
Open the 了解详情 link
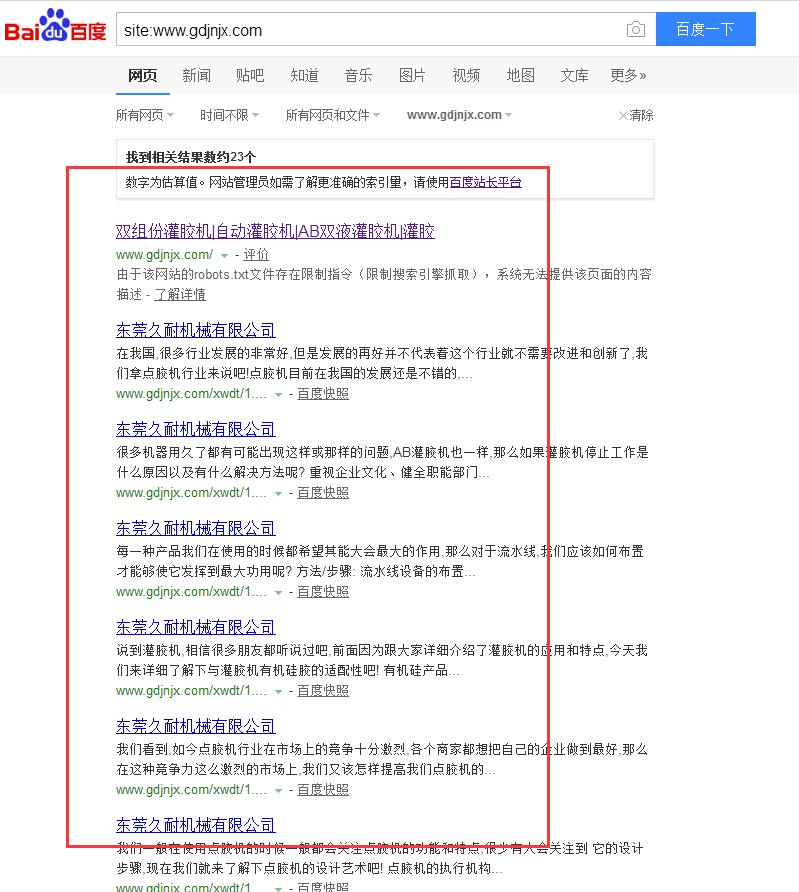click(180, 295)
